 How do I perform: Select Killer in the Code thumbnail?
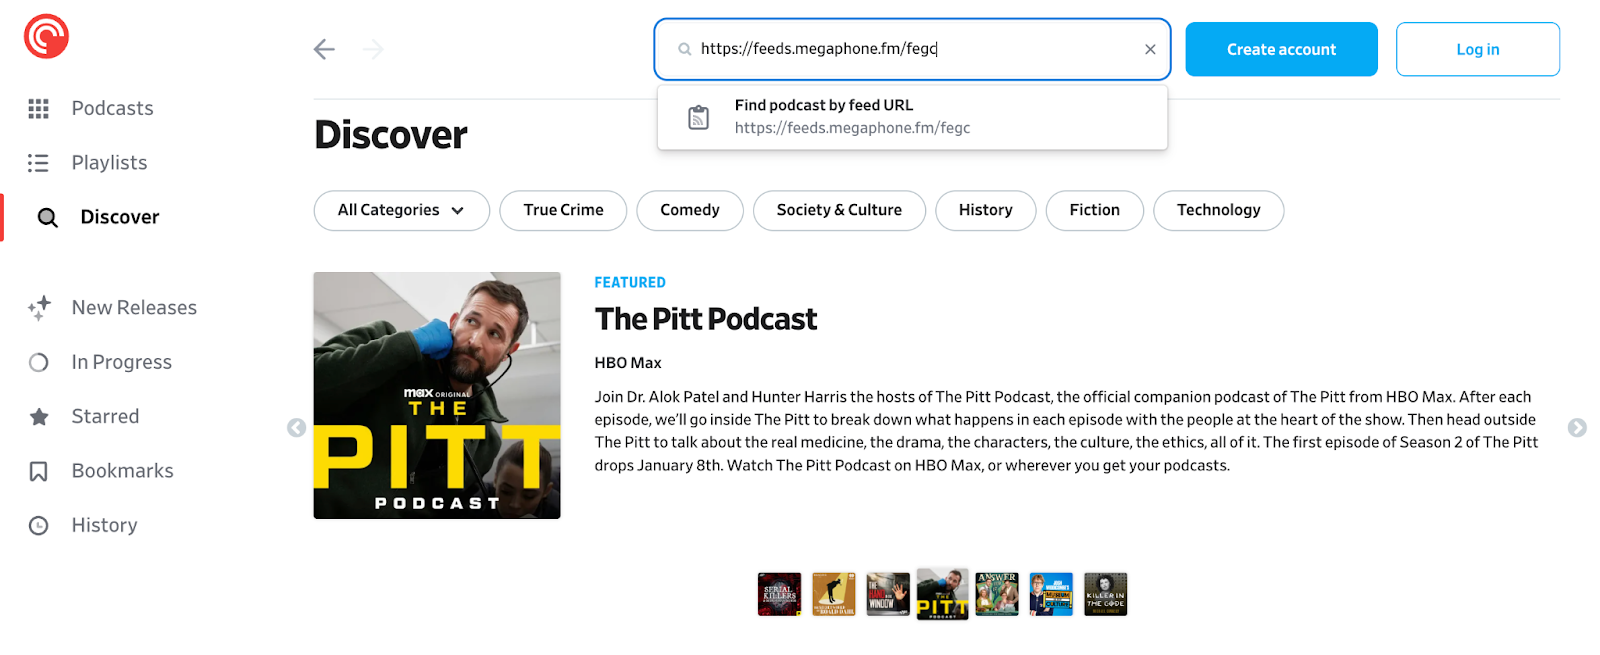click(1106, 594)
